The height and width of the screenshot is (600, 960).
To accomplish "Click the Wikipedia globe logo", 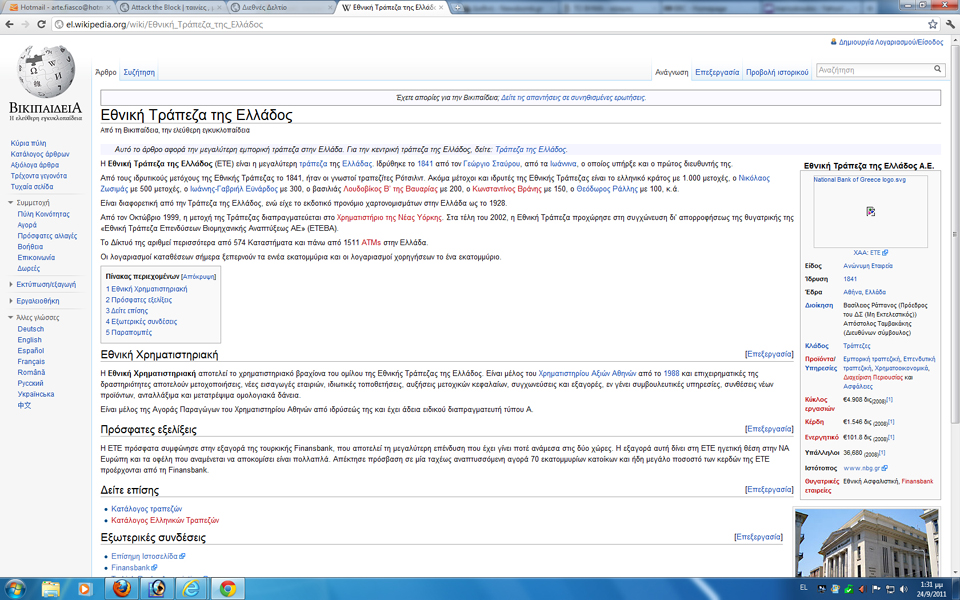I will pos(46,72).
